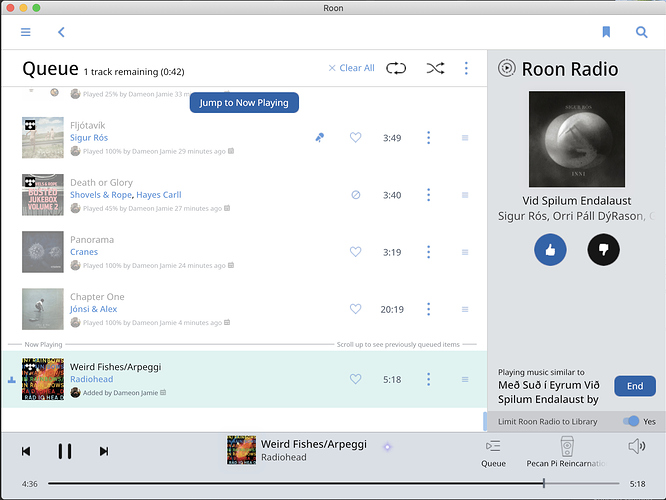Seek within the playback progress bar
The image size is (666, 500).
(x=333, y=483)
